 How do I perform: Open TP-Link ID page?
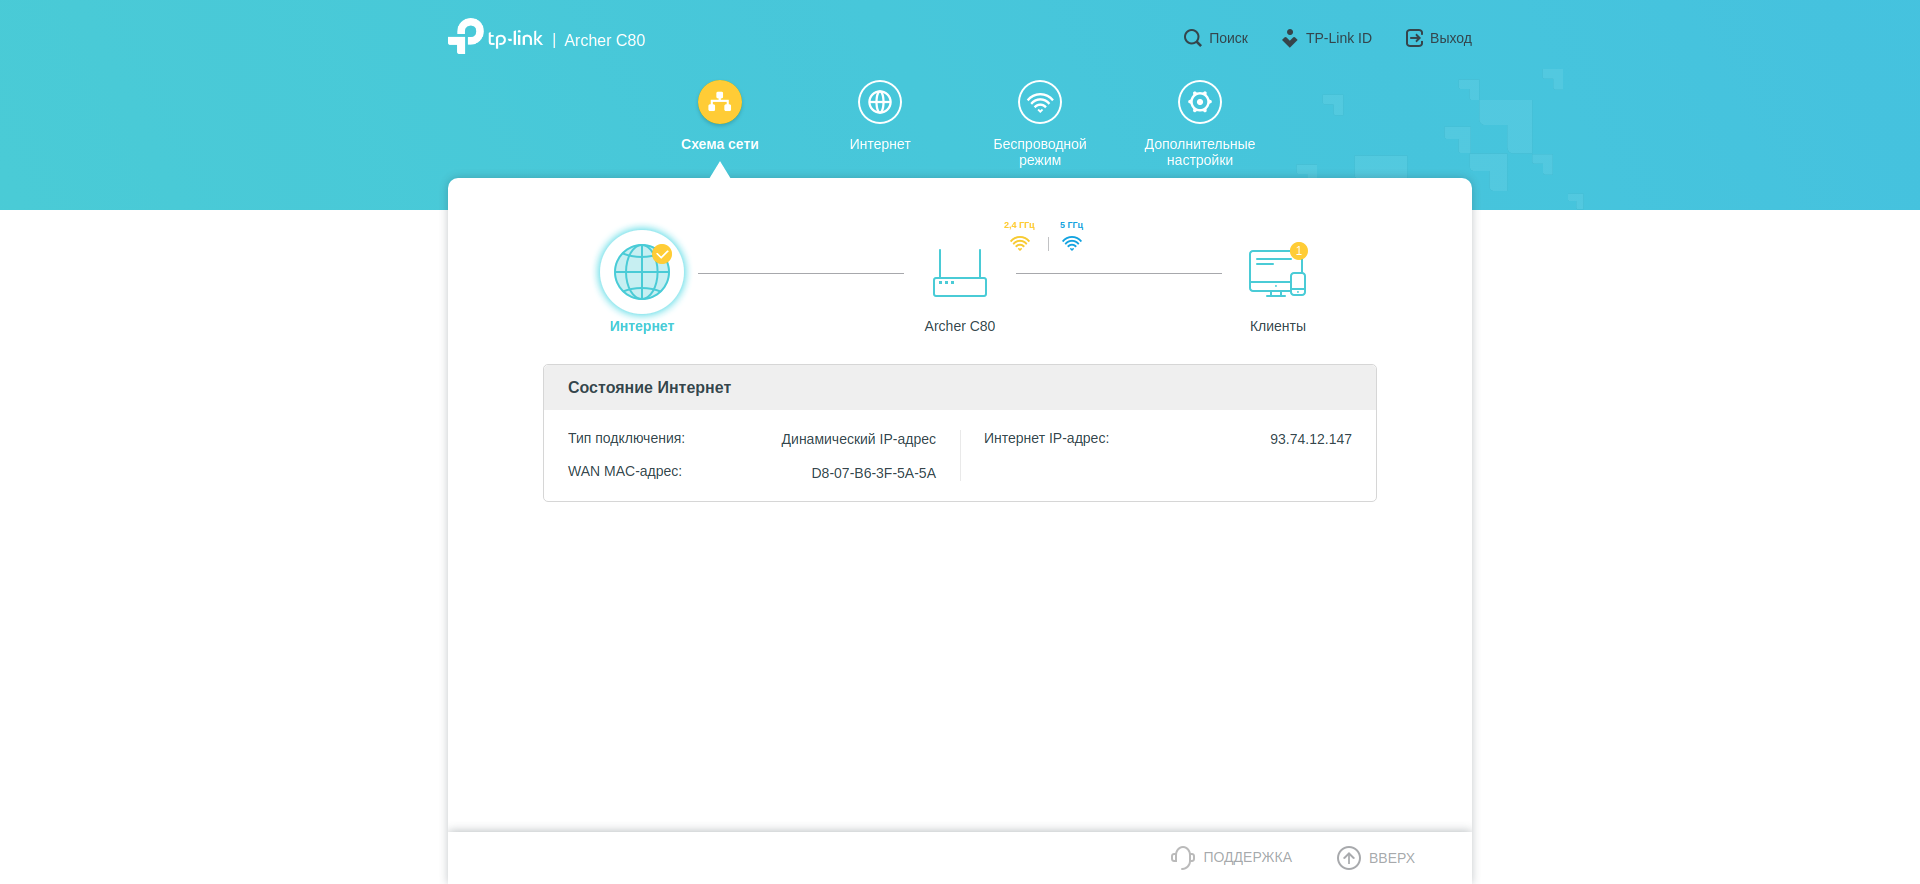[x=1326, y=38]
